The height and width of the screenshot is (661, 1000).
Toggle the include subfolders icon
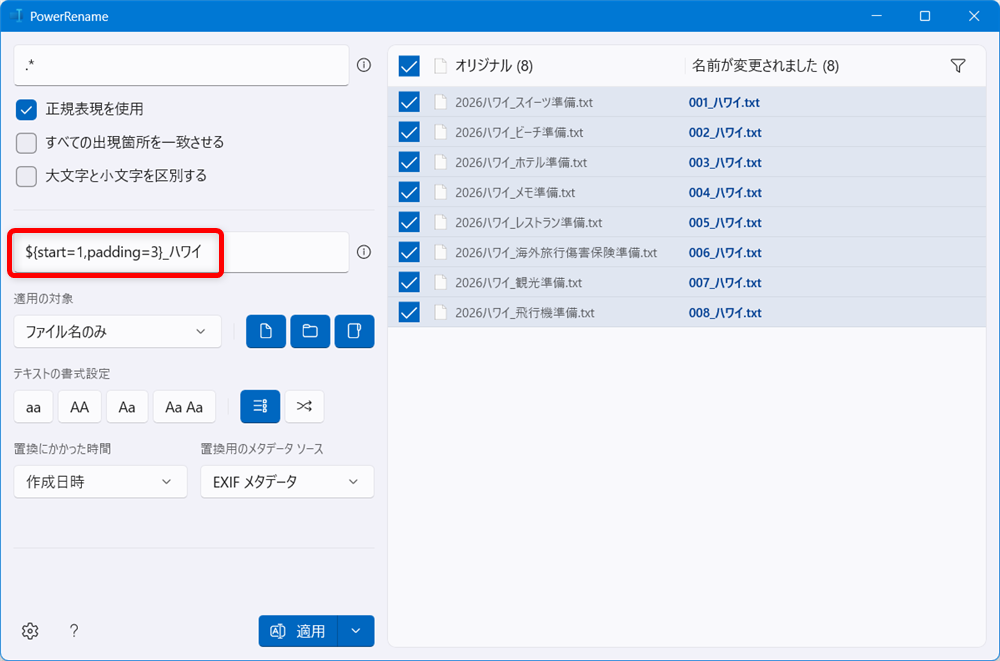pos(355,331)
